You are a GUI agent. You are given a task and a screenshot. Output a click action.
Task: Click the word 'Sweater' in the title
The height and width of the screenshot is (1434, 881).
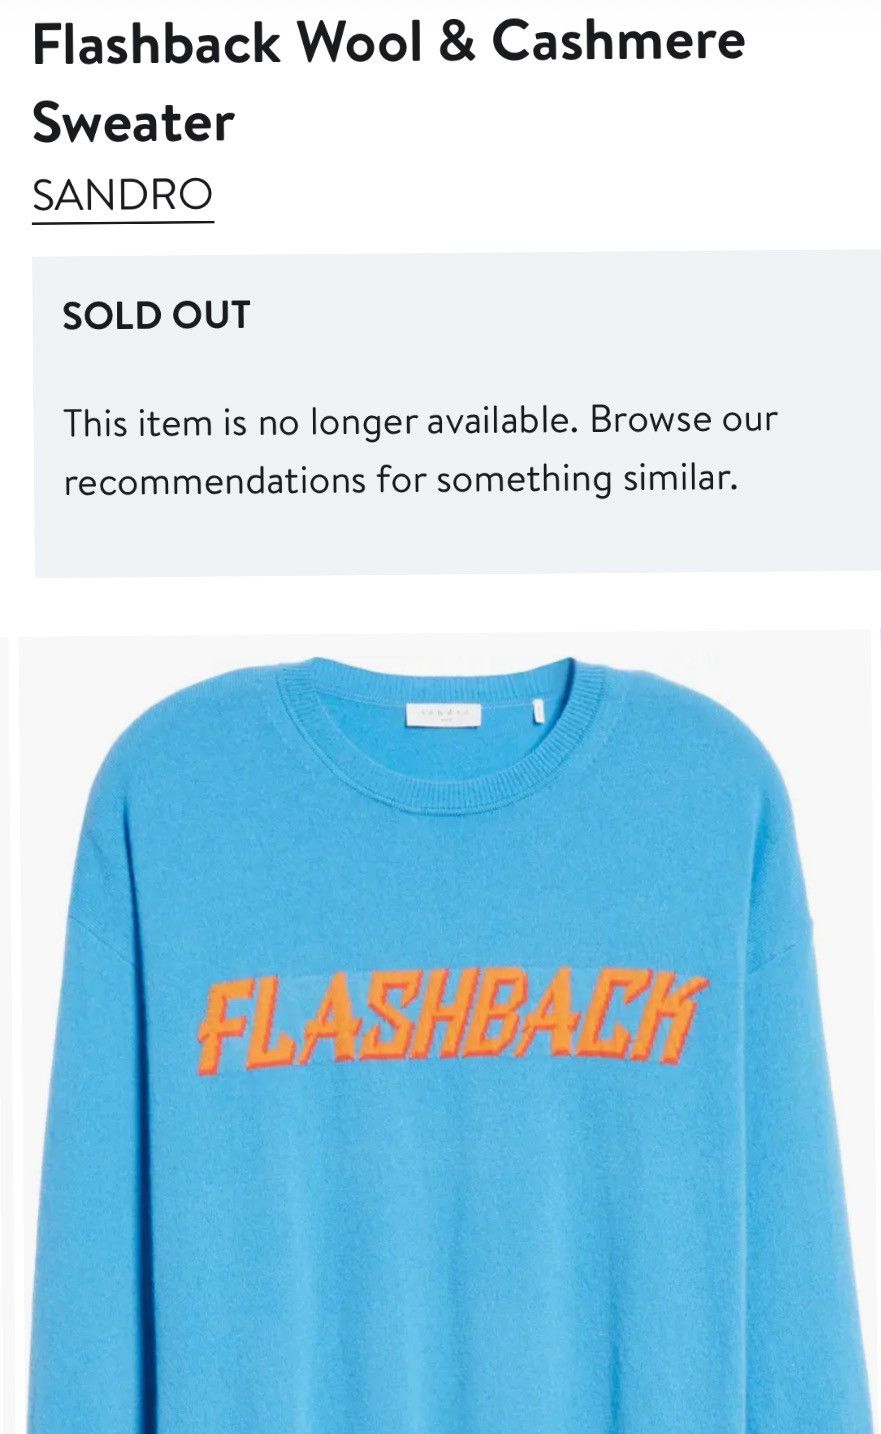pyautogui.click(x=133, y=123)
